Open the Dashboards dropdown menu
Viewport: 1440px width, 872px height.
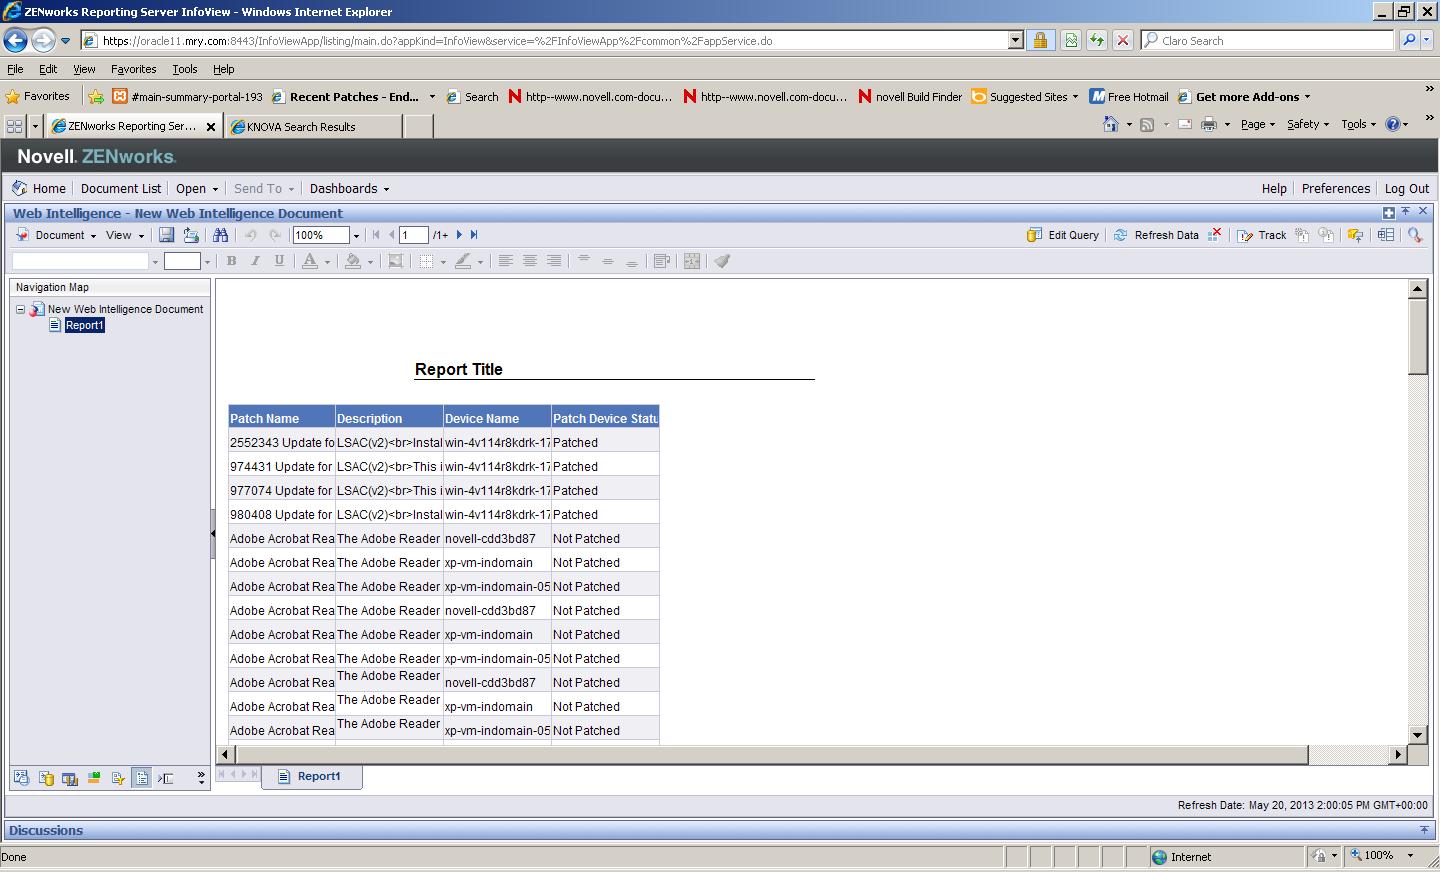tap(349, 188)
